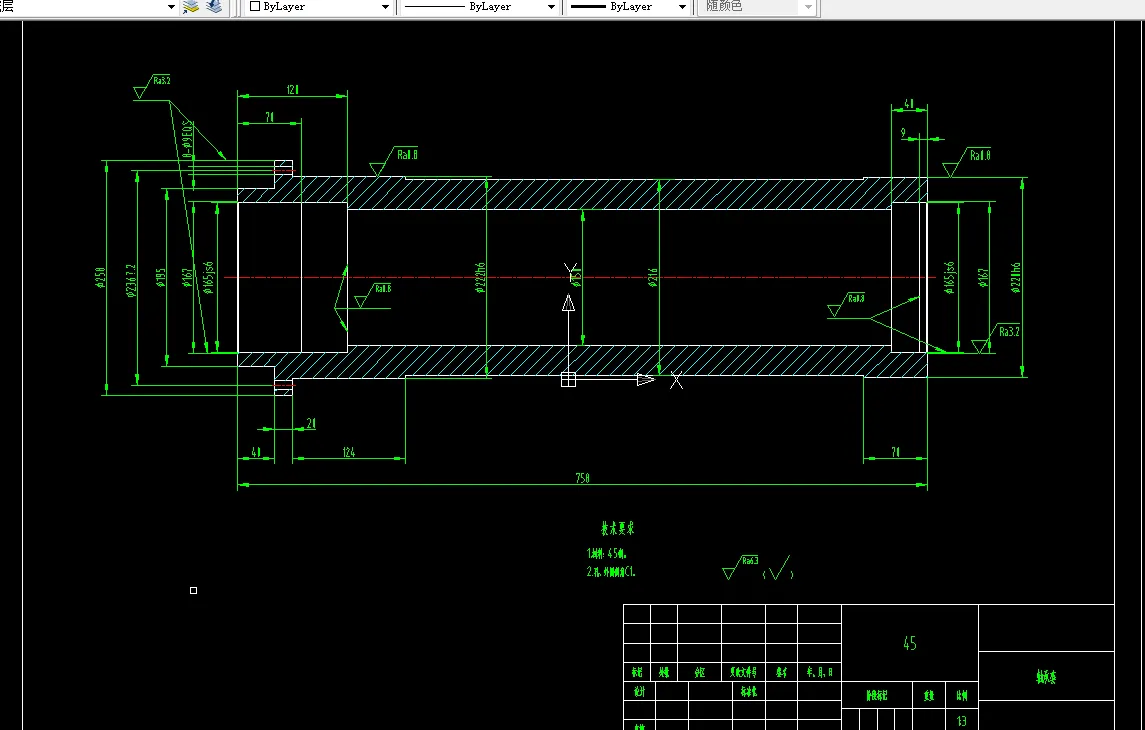
Task: Select the φ216 diameter dimension
Action: (652, 277)
